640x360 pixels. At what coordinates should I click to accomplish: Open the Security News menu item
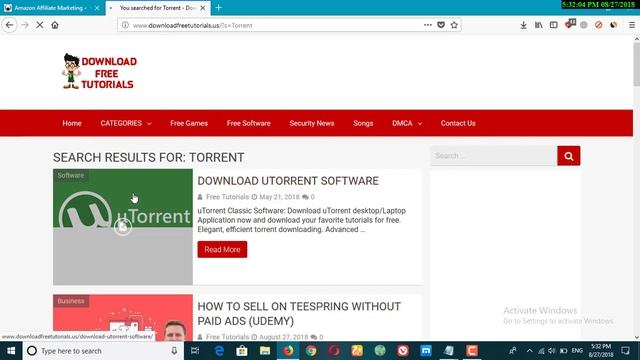coord(312,123)
